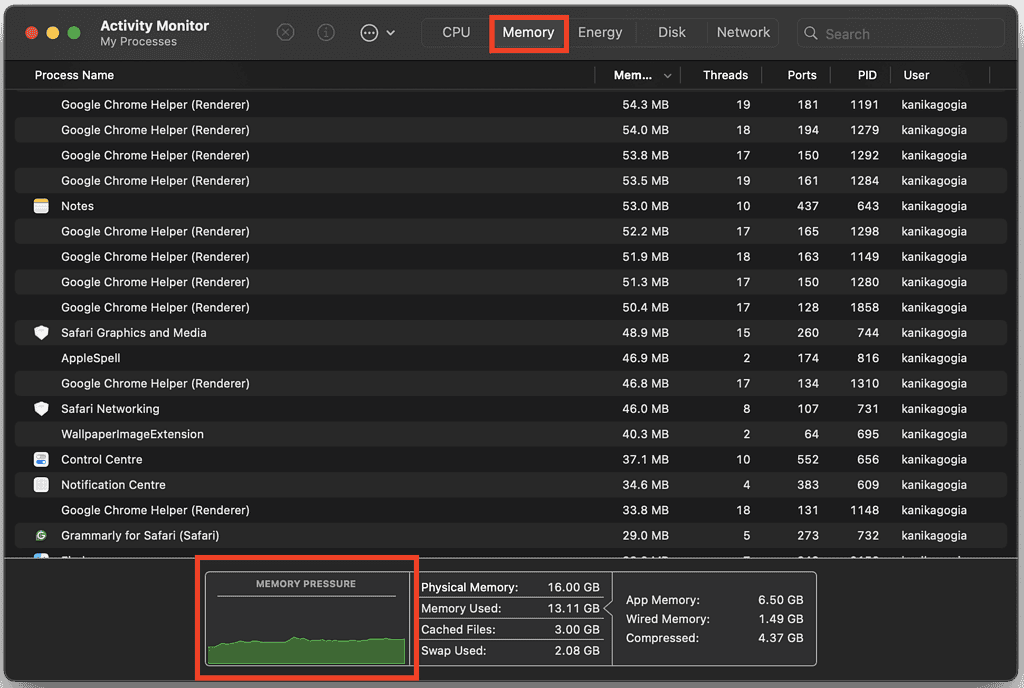
Task: Click the Notification Centre icon
Action: point(41,485)
